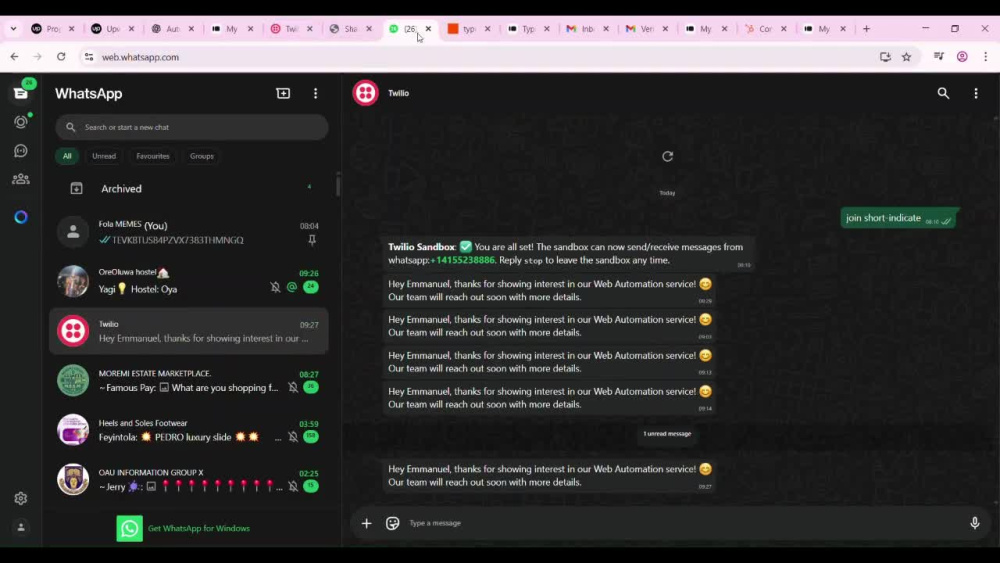The height and width of the screenshot is (563, 1000).
Task: Click the Twilio Sandbox confirmation message
Action: [569, 254]
